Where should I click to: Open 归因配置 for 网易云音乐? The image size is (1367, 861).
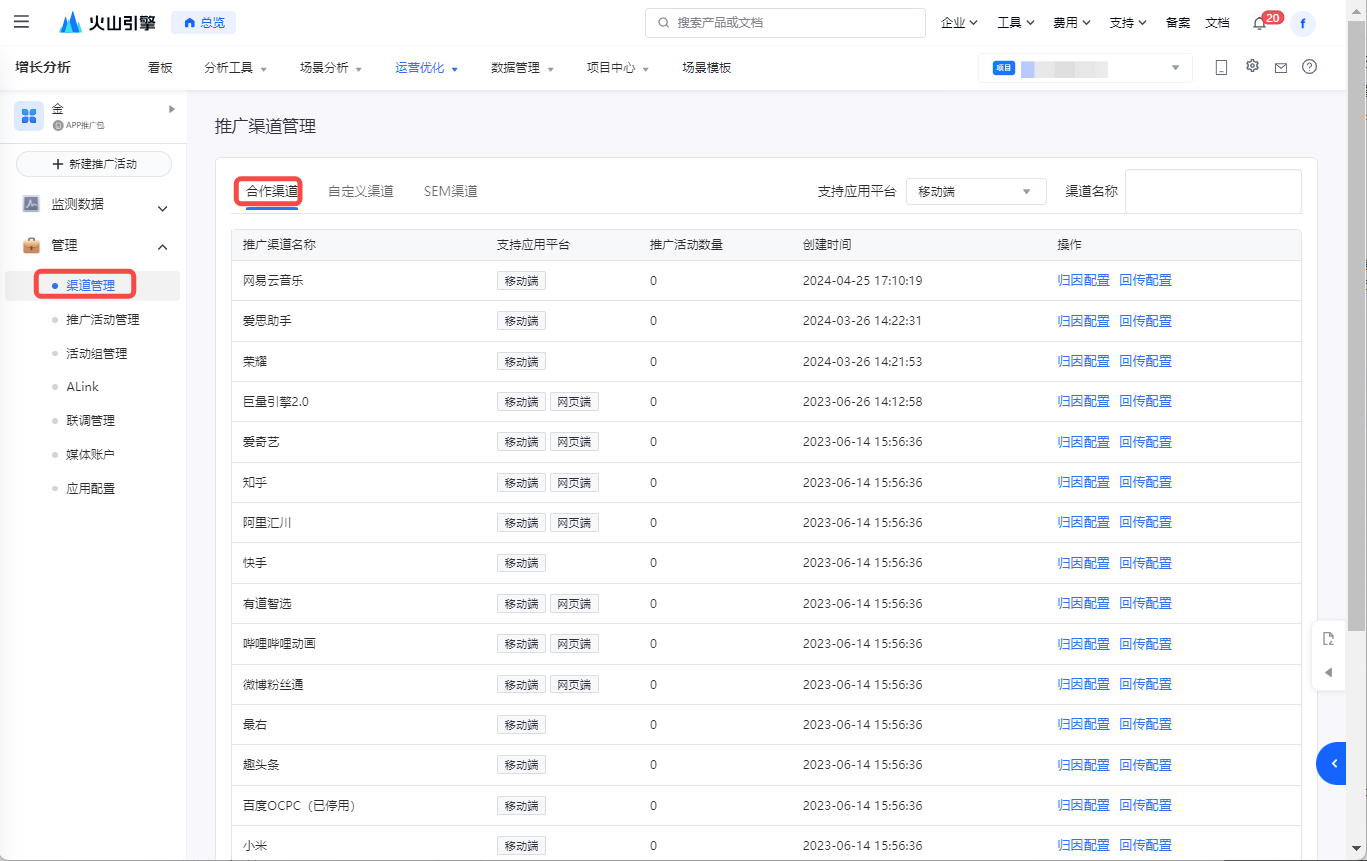(x=1083, y=281)
